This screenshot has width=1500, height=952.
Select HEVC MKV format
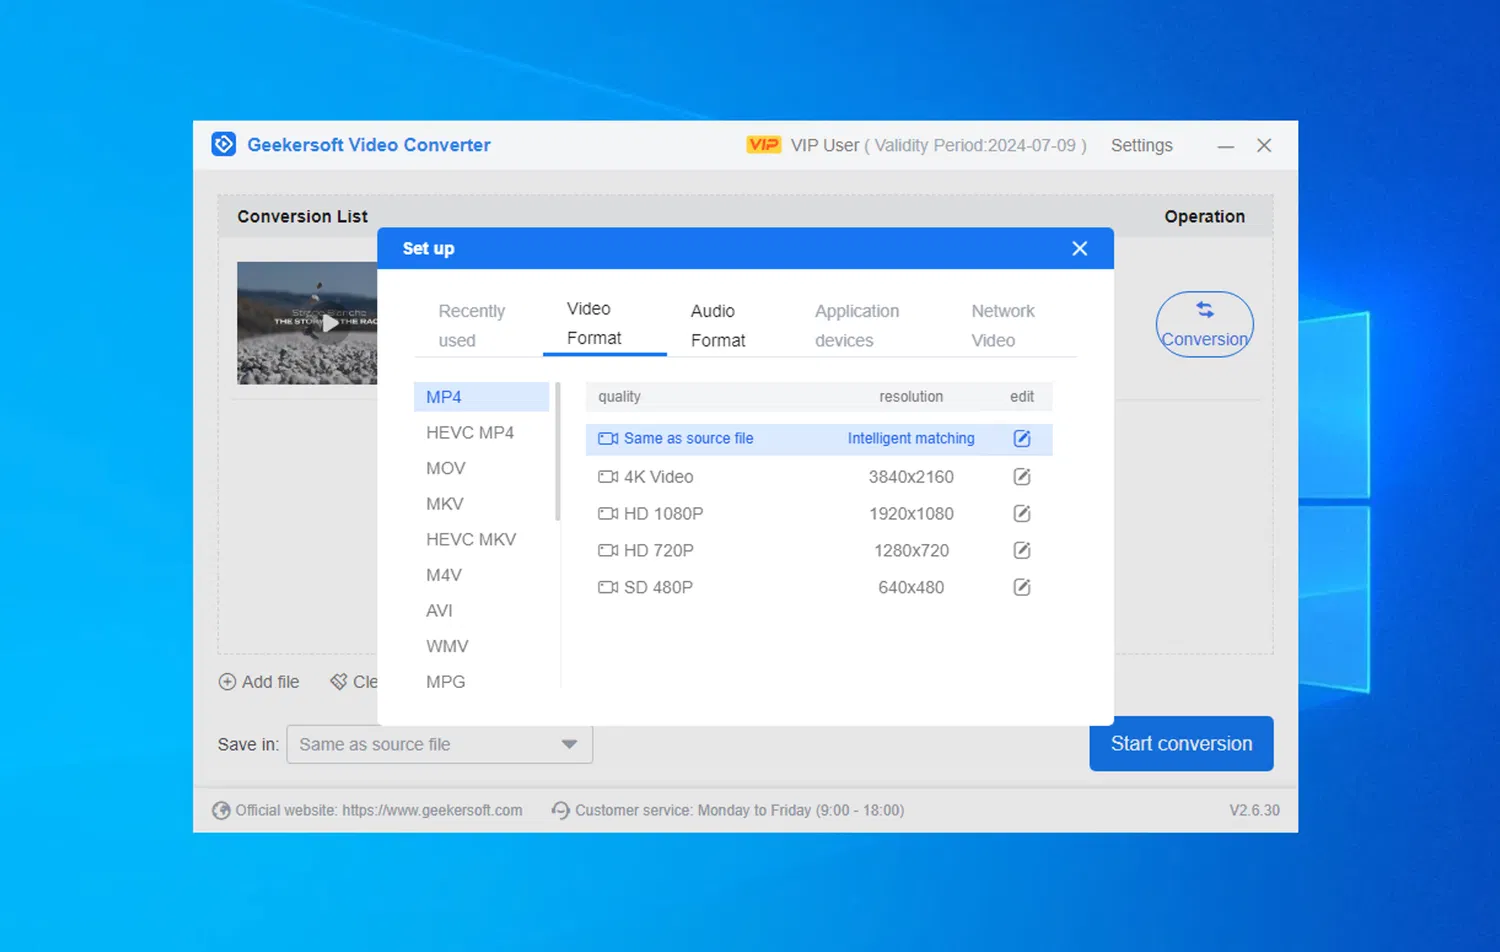click(471, 540)
